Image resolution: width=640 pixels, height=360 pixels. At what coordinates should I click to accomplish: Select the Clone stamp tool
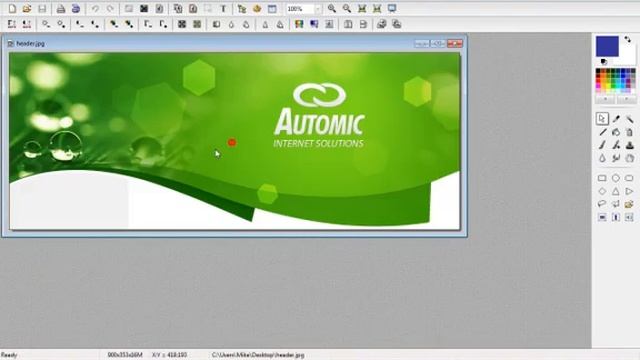(x=629, y=145)
